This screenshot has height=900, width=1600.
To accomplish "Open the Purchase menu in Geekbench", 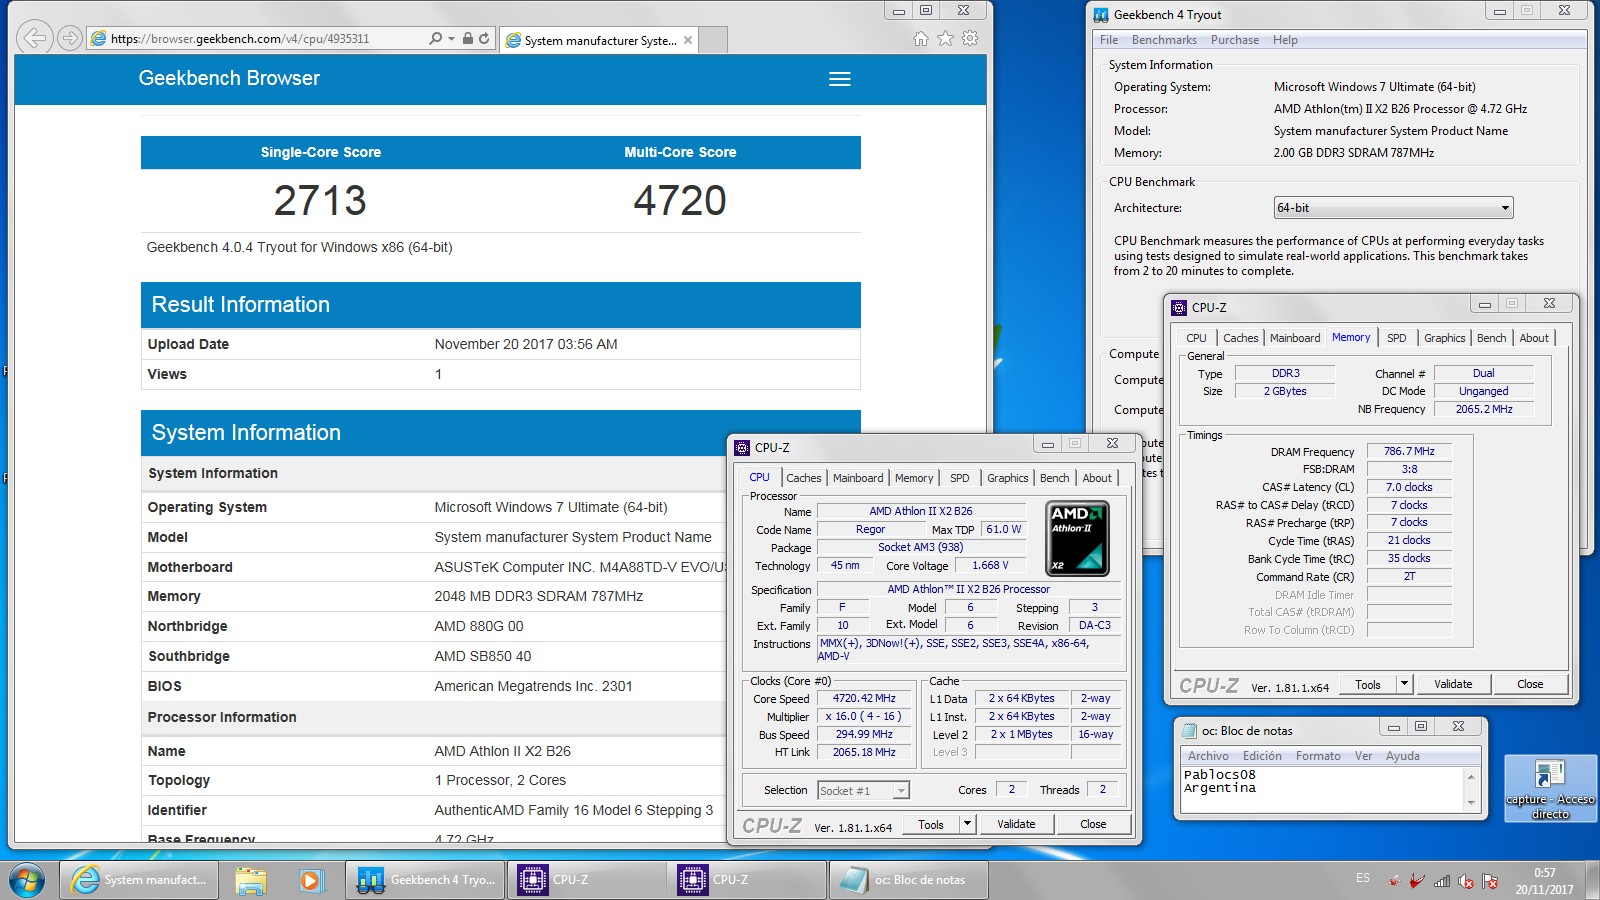I will click(x=1235, y=40).
